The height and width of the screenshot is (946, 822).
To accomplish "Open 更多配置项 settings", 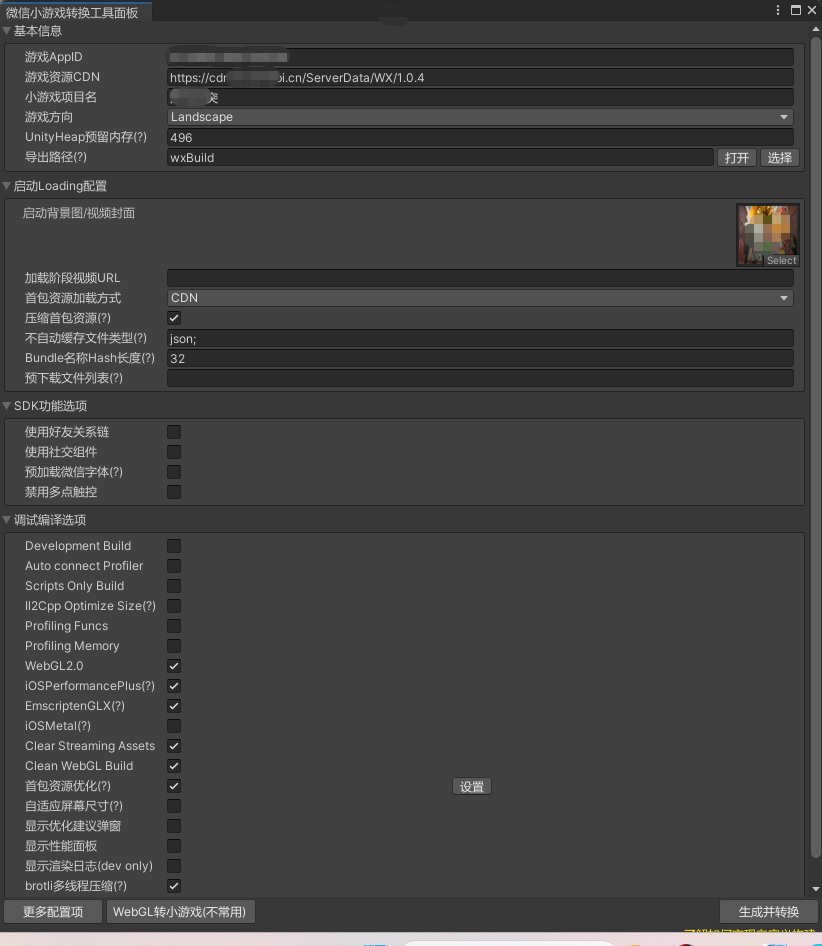I will pyautogui.click(x=52, y=911).
